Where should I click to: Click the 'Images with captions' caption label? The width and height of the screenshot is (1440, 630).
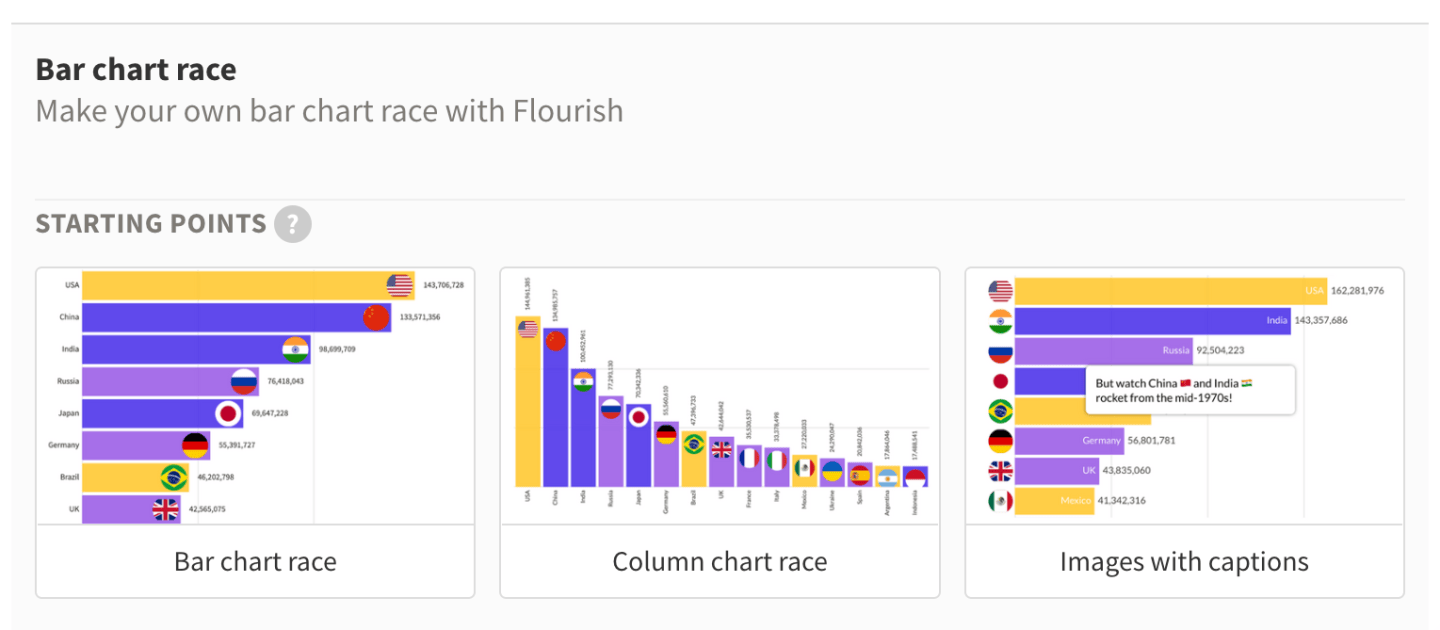1184,562
